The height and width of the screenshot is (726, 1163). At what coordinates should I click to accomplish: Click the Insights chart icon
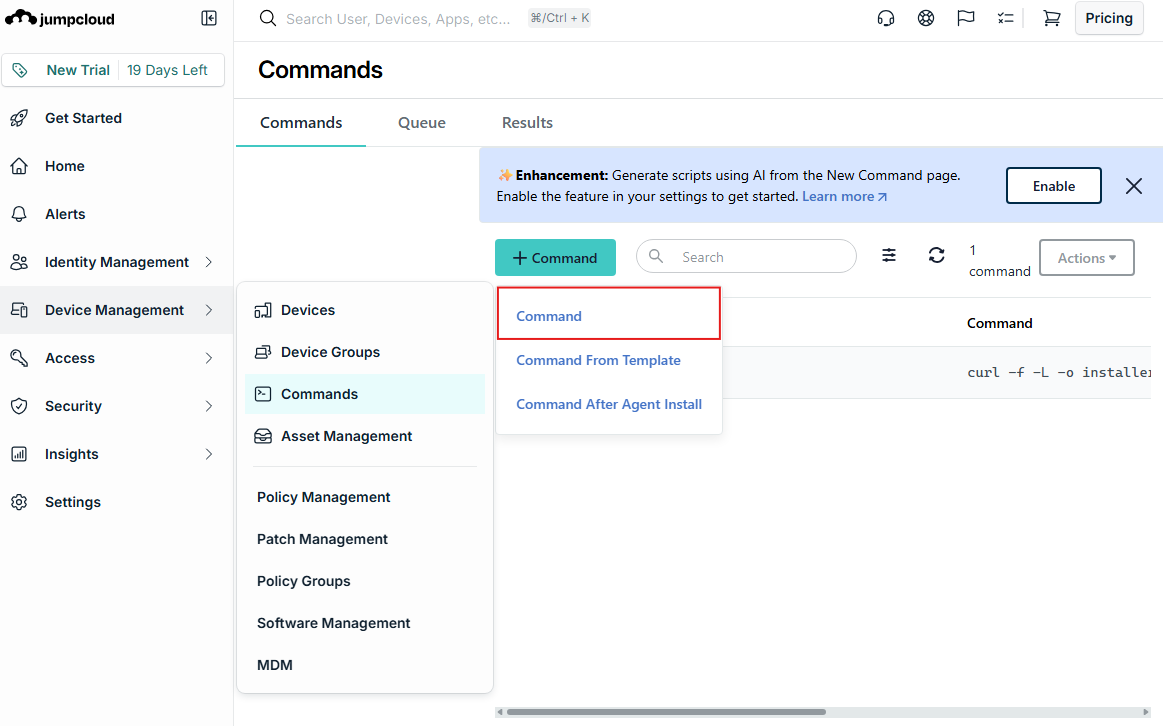(x=19, y=454)
